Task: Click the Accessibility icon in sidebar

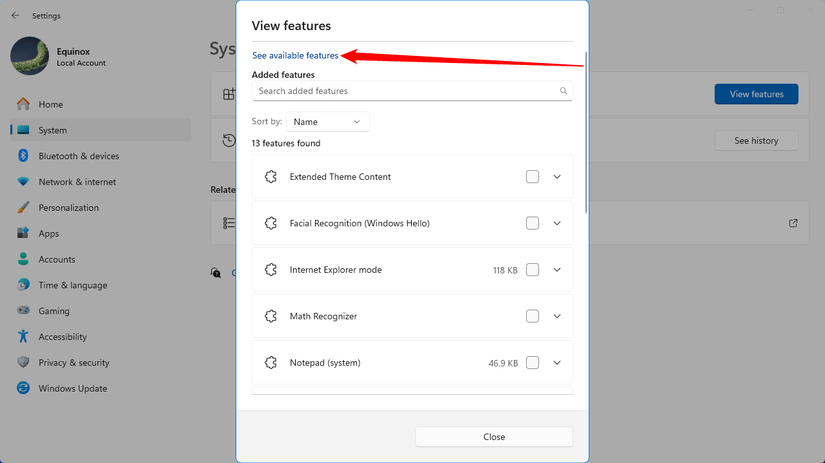Action: click(23, 337)
